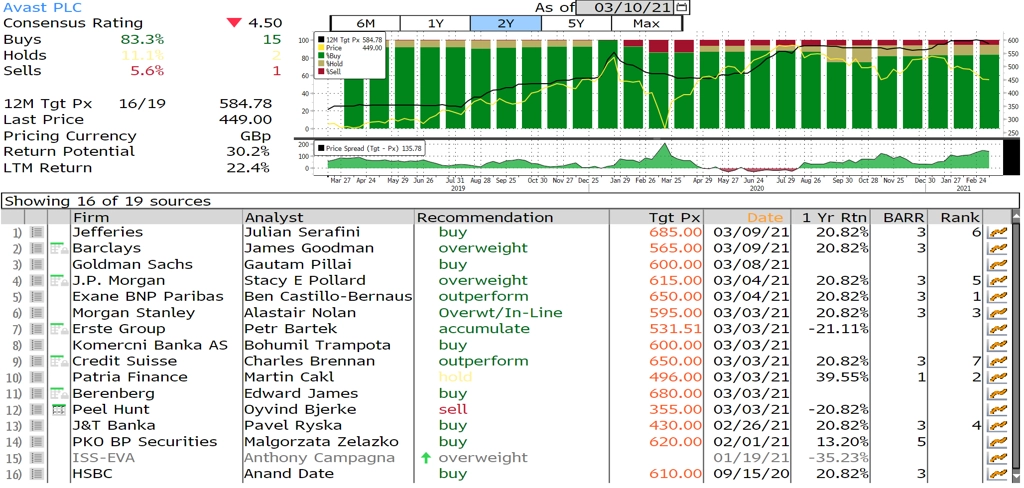Switch chart range to 1Y

pos(436,23)
